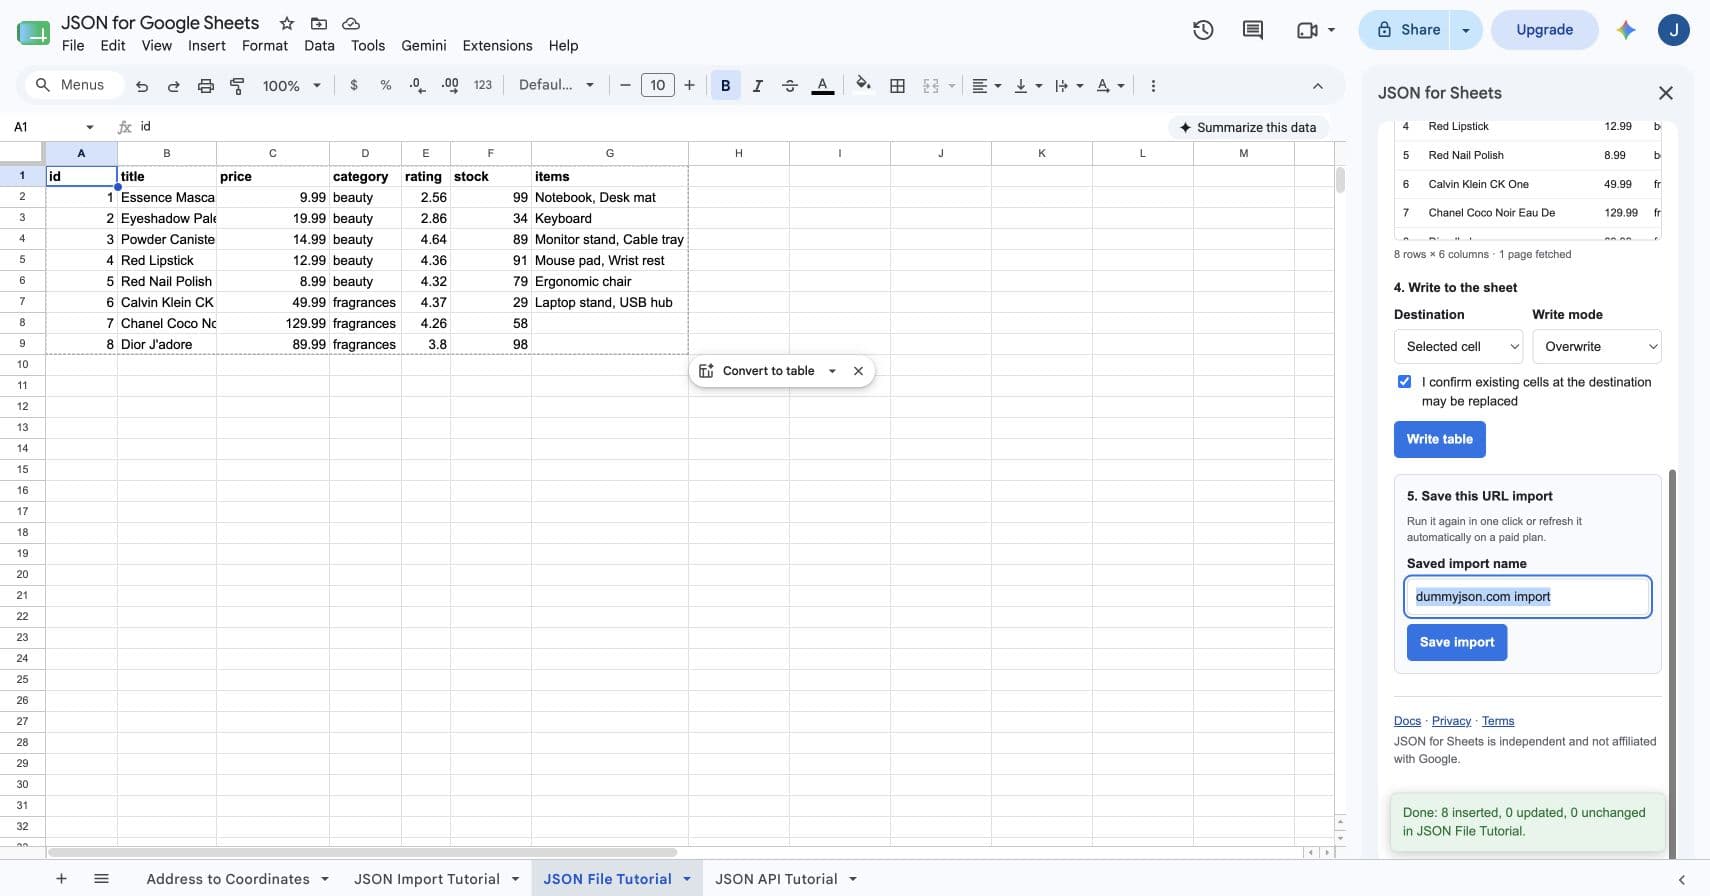This screenshot has width=1710, height=896.
Task: Open the Privacy link
Action: coord(1451,721)
